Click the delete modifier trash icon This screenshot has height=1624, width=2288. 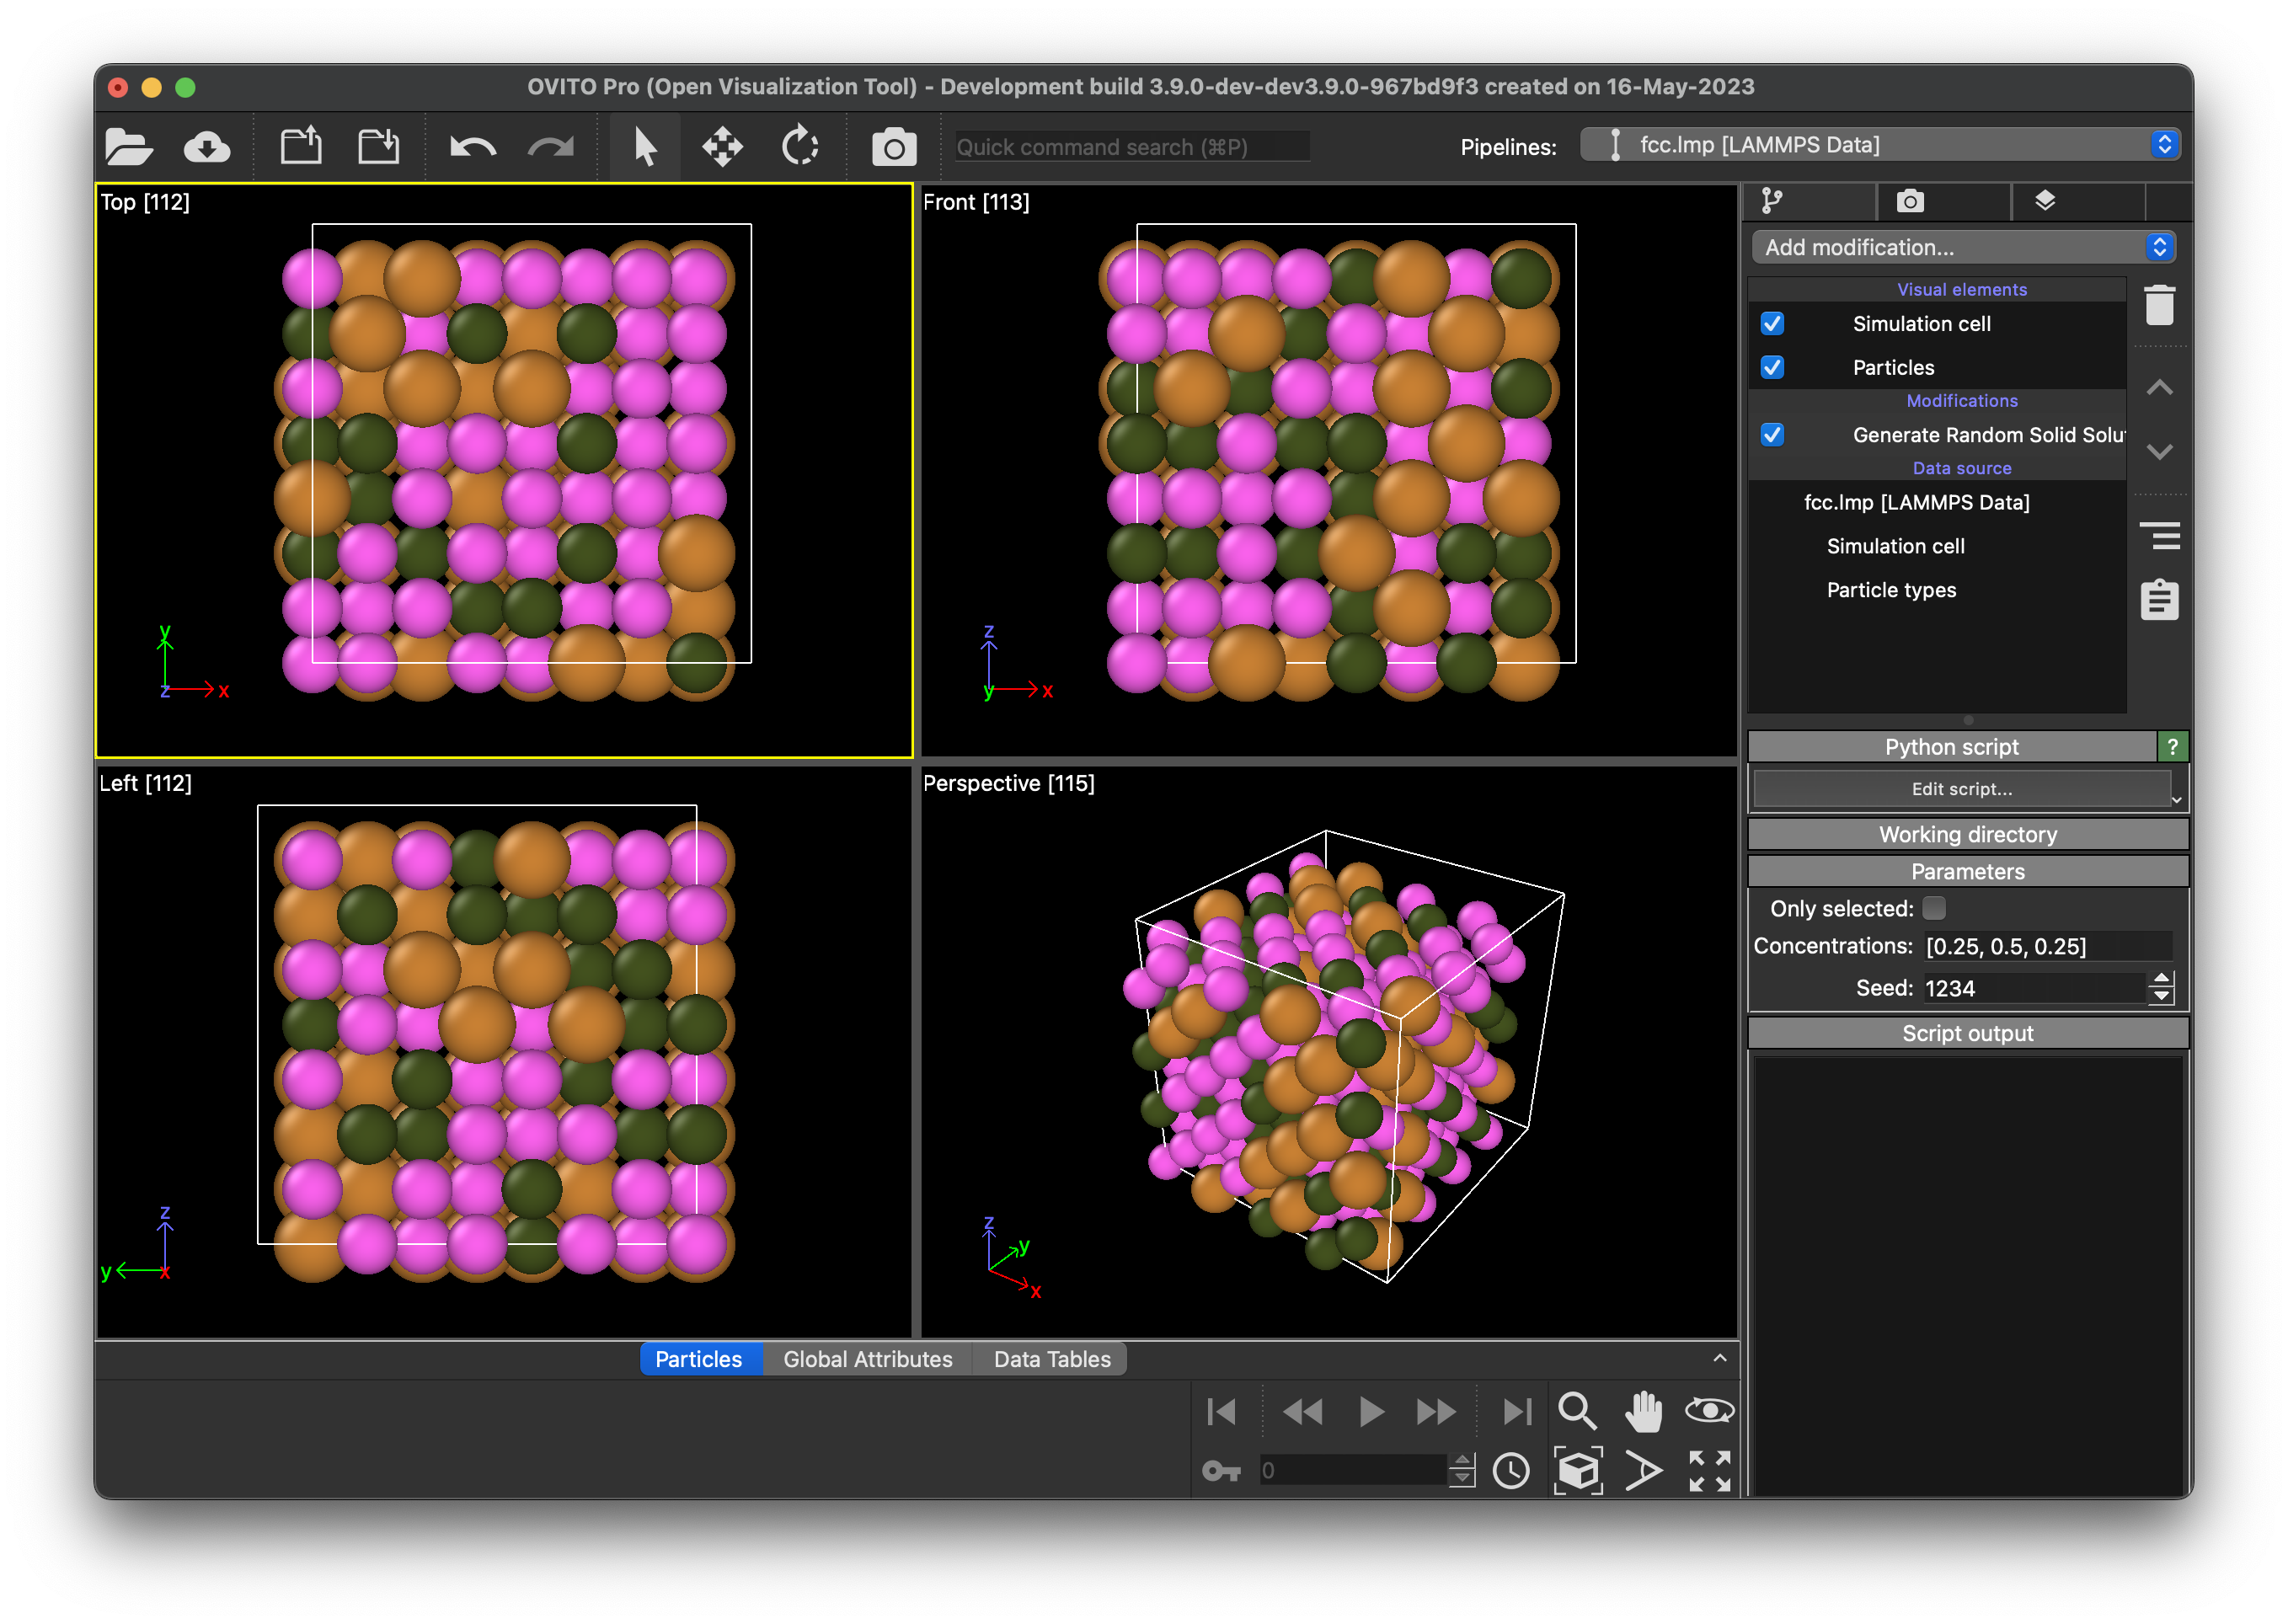tap(2159, 305)
